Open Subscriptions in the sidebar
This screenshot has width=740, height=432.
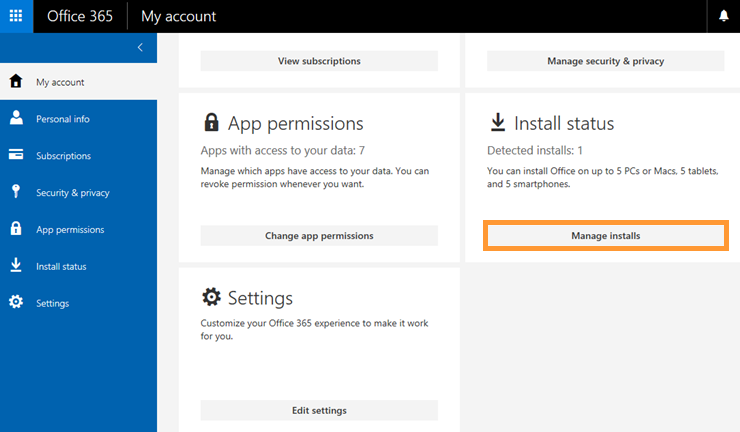[78, 155]
